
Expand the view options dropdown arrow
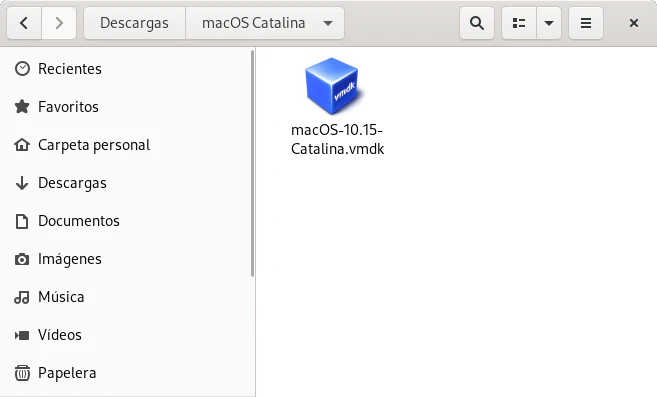pyautogui.click(x=549, y=23)
